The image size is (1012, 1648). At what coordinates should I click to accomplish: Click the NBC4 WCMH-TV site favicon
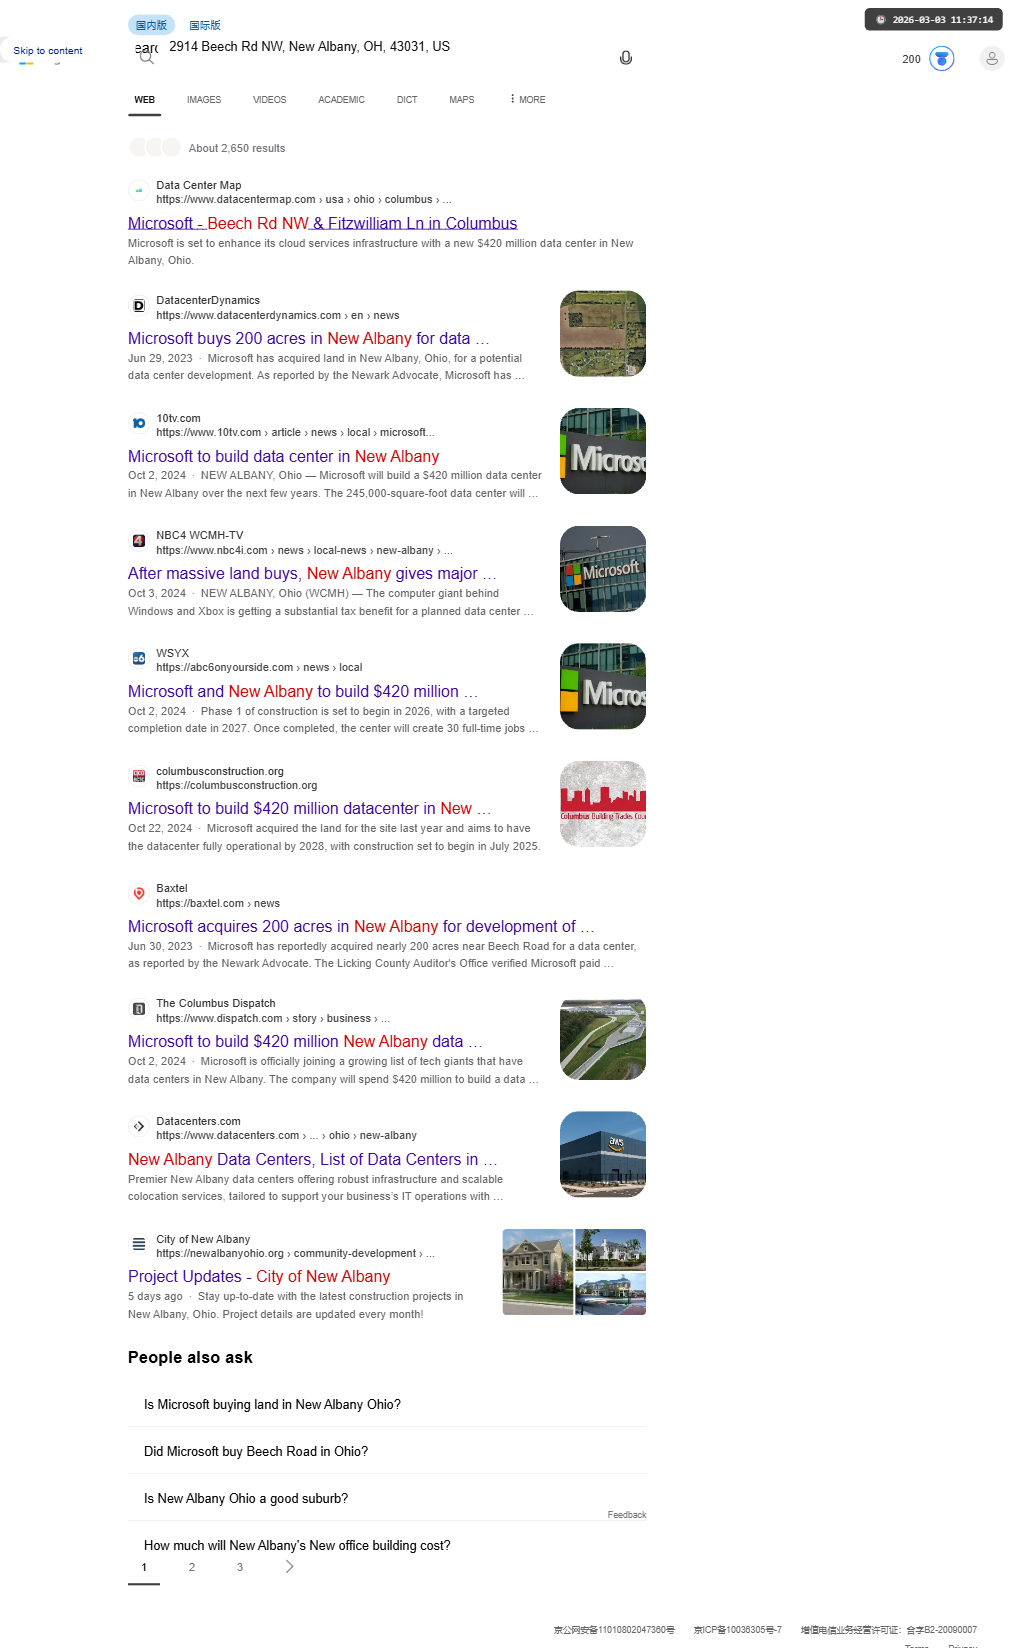coord(139,541)
